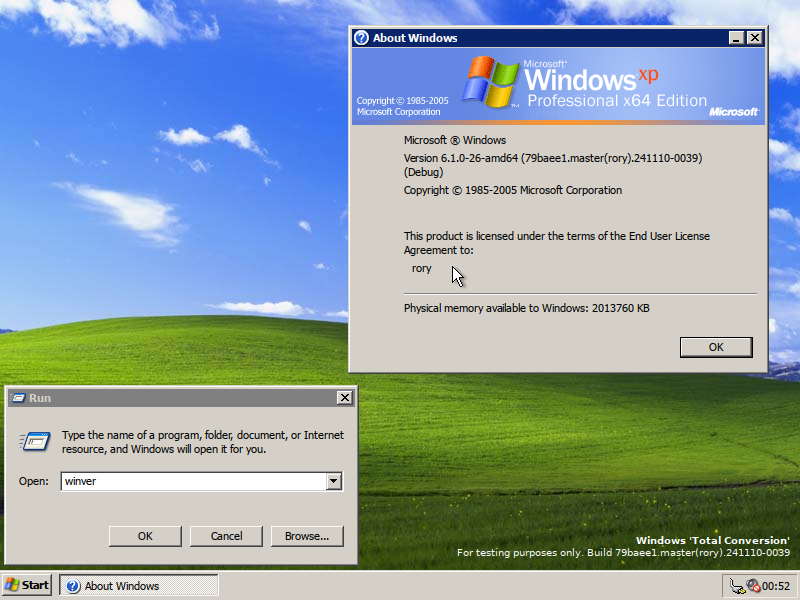This screenshot has height=600, width=800.
Task: Minimize the About Windows dialog
Action: click(x=736, y=38)
